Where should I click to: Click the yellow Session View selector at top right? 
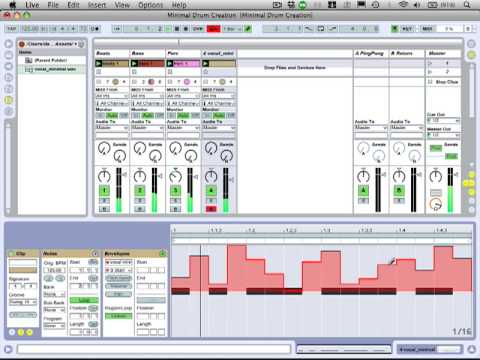tap(471, 55)
